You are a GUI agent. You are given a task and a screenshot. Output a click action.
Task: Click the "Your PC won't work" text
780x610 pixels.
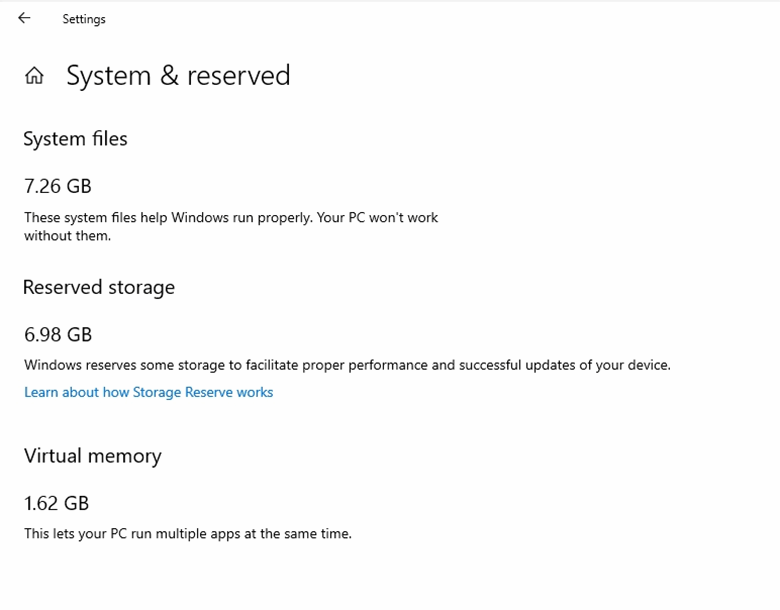pyautogui.click(x=378, y=217)
